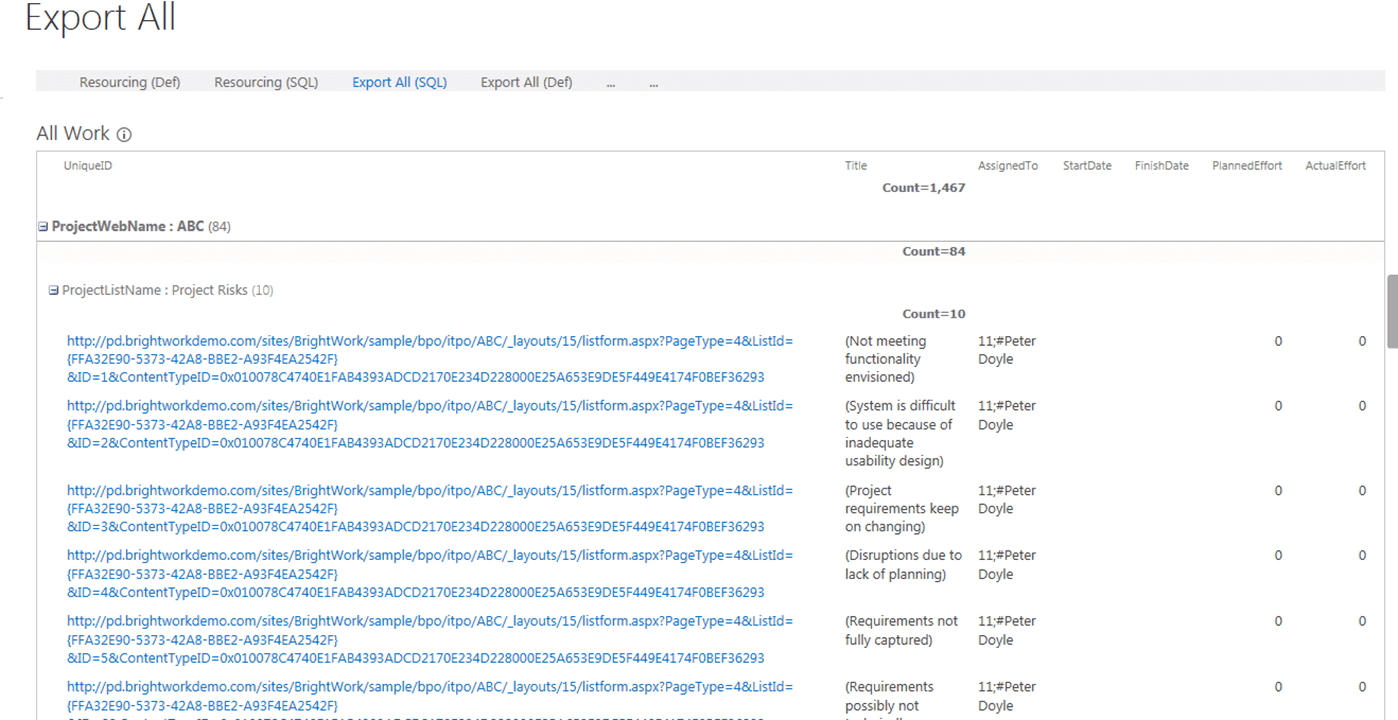
Task: Click title (Not meeting functionality envisioned)
Action: (887, 359)
